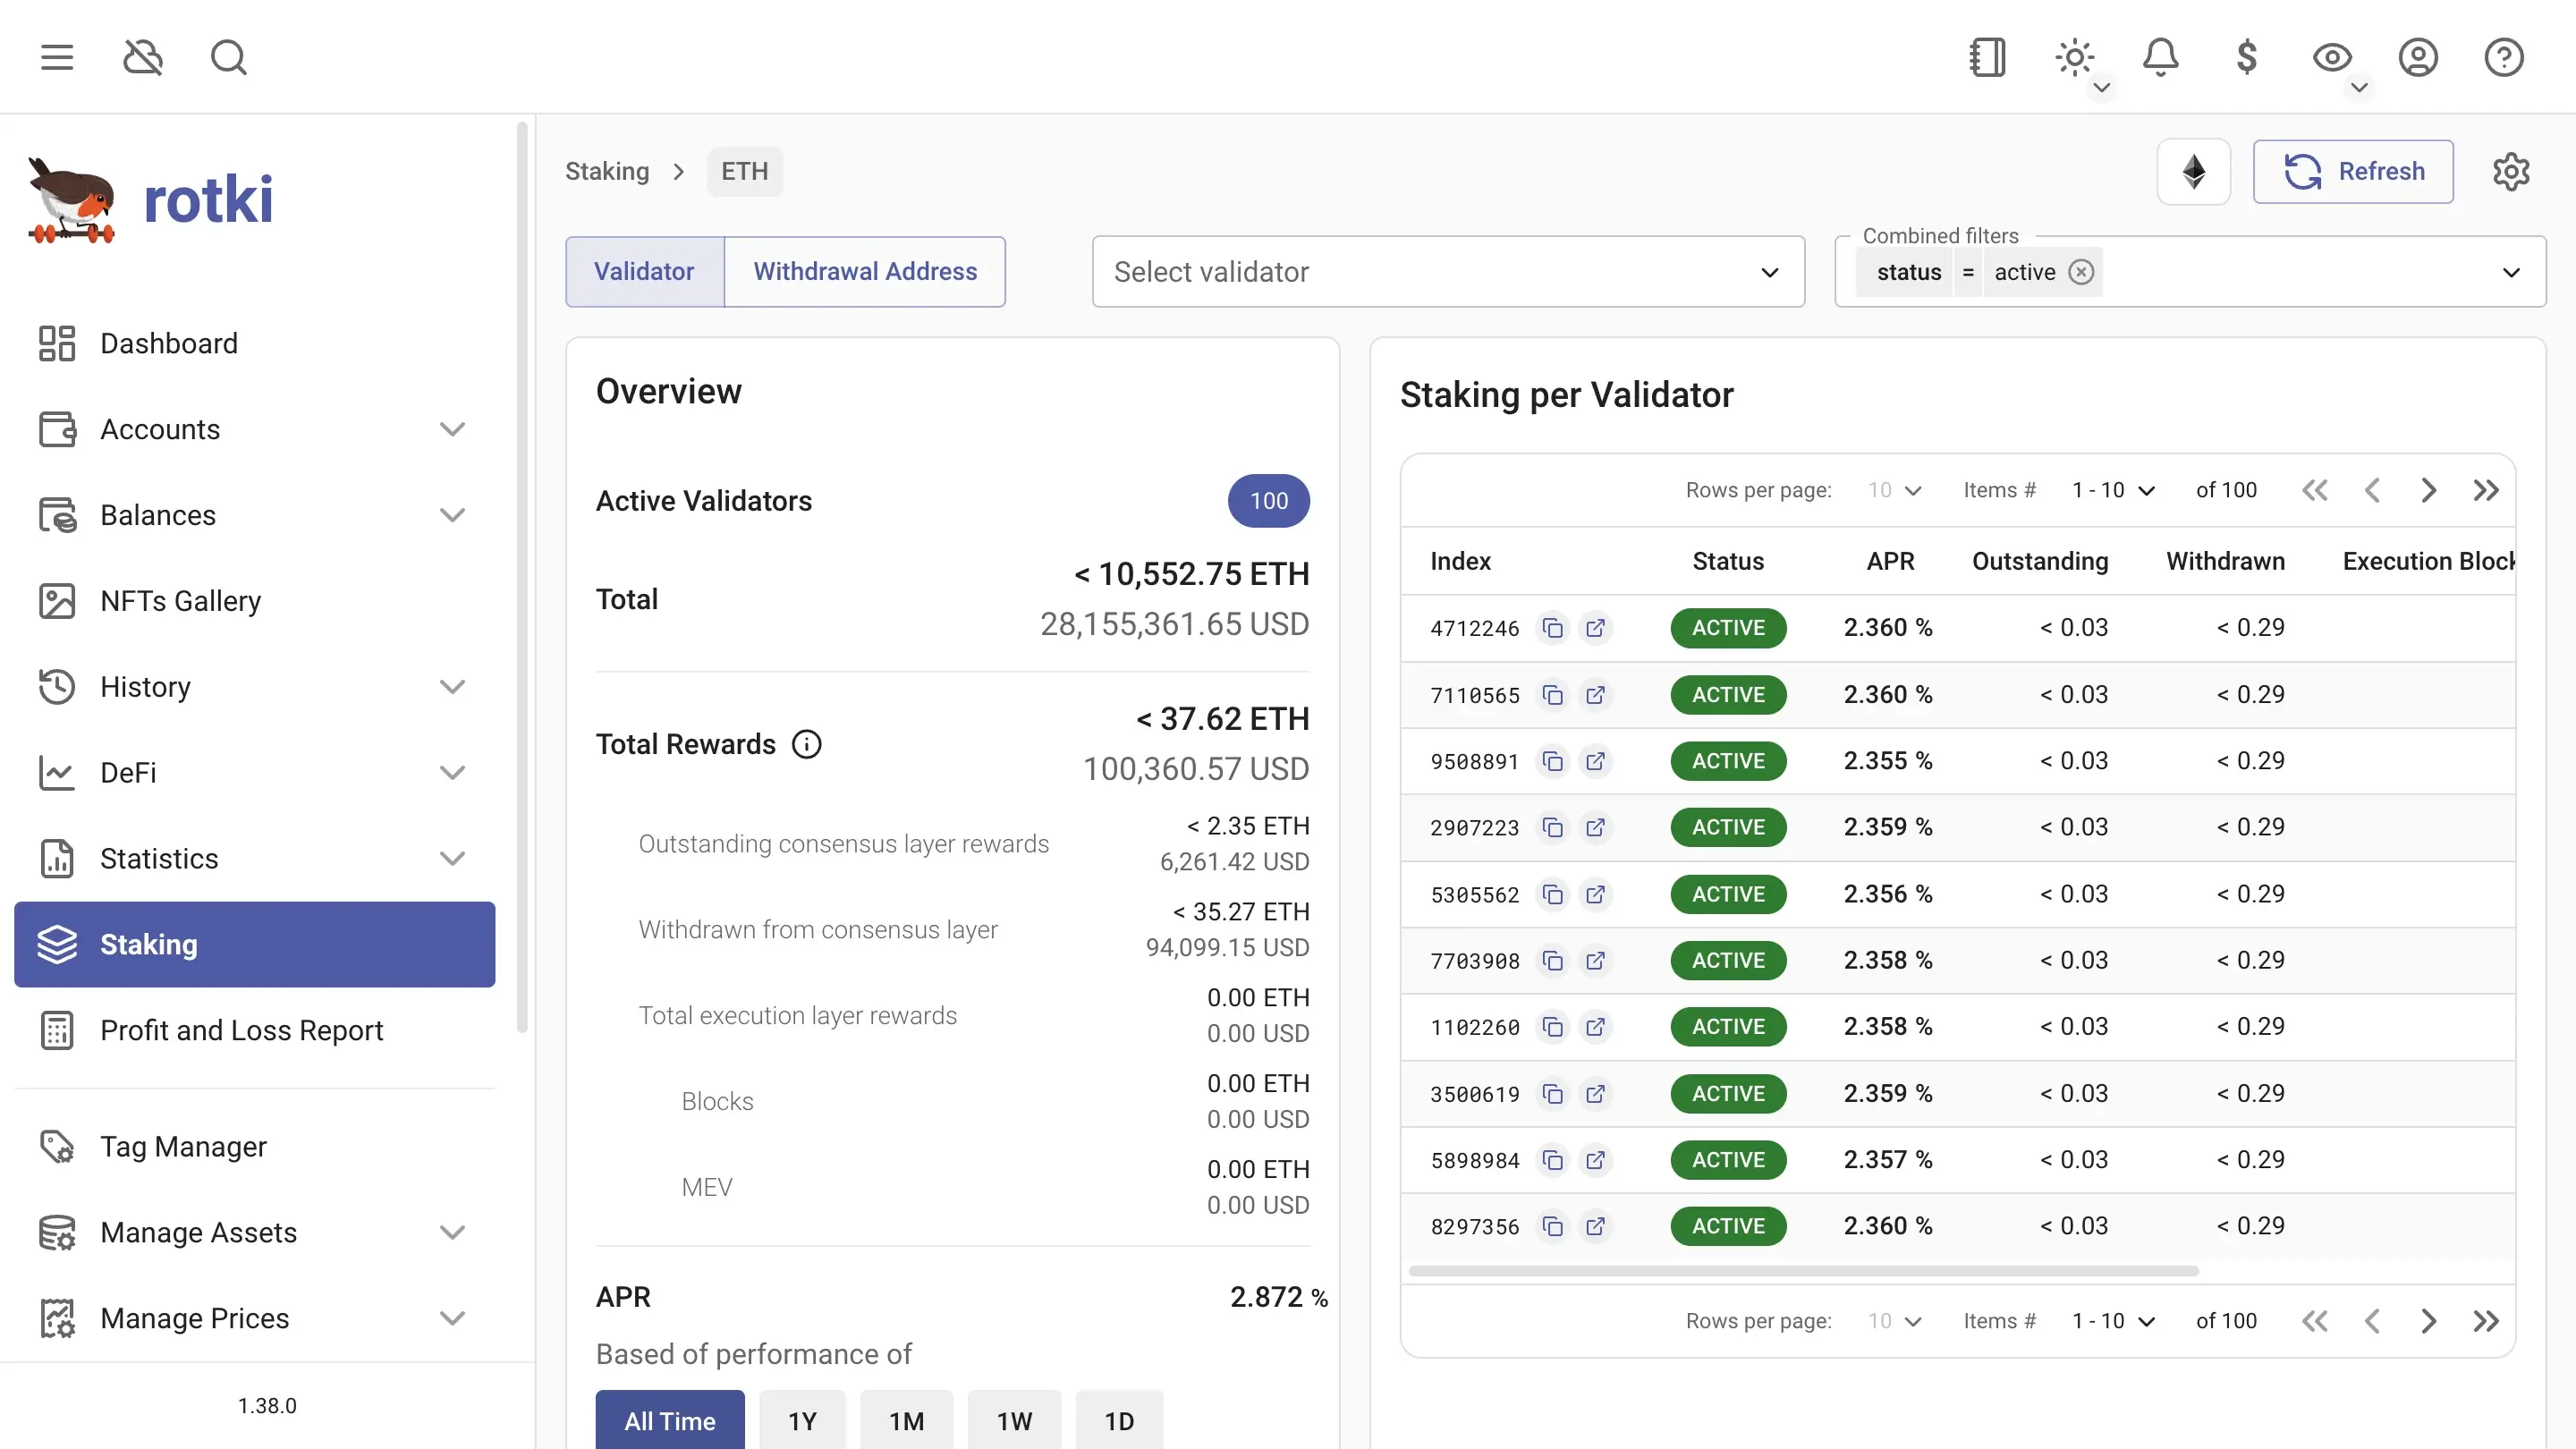The height and width of the screenshot is (1449, 2576).
Task: Copy validator index 7110565
Action: 1552,694
